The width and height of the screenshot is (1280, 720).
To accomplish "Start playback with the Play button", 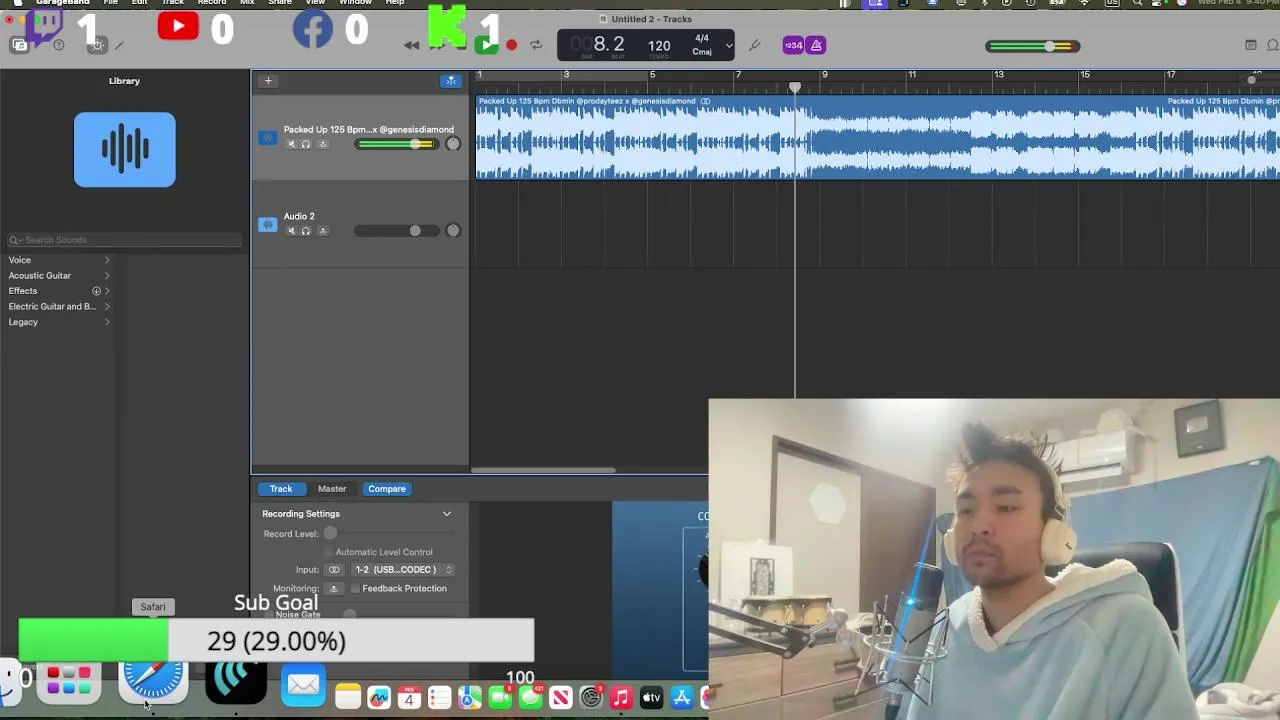I will coord(486,45).
